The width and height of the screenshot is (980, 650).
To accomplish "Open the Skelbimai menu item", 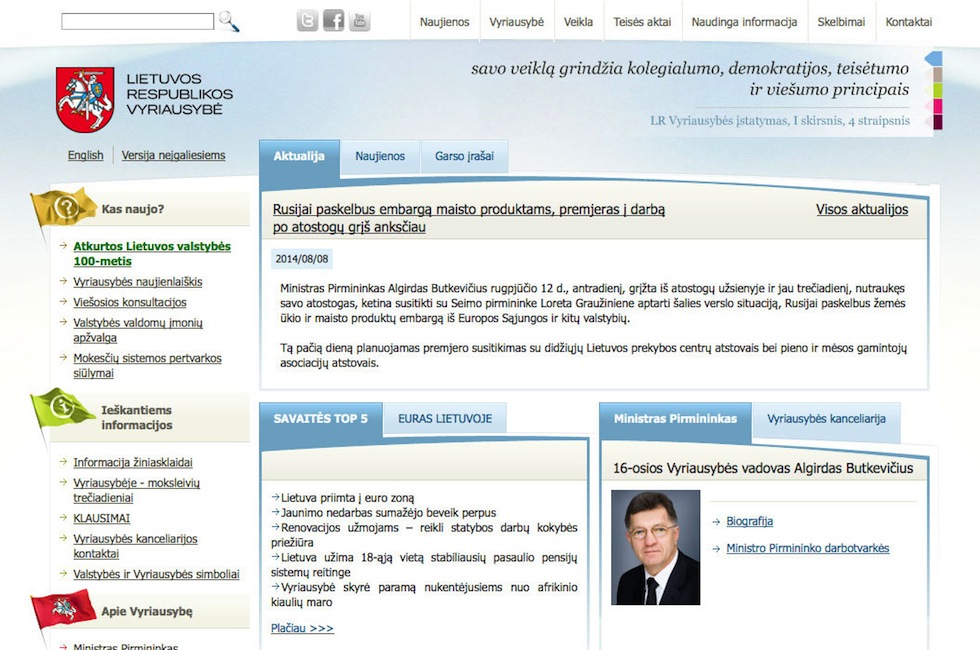I will point(841,22).
